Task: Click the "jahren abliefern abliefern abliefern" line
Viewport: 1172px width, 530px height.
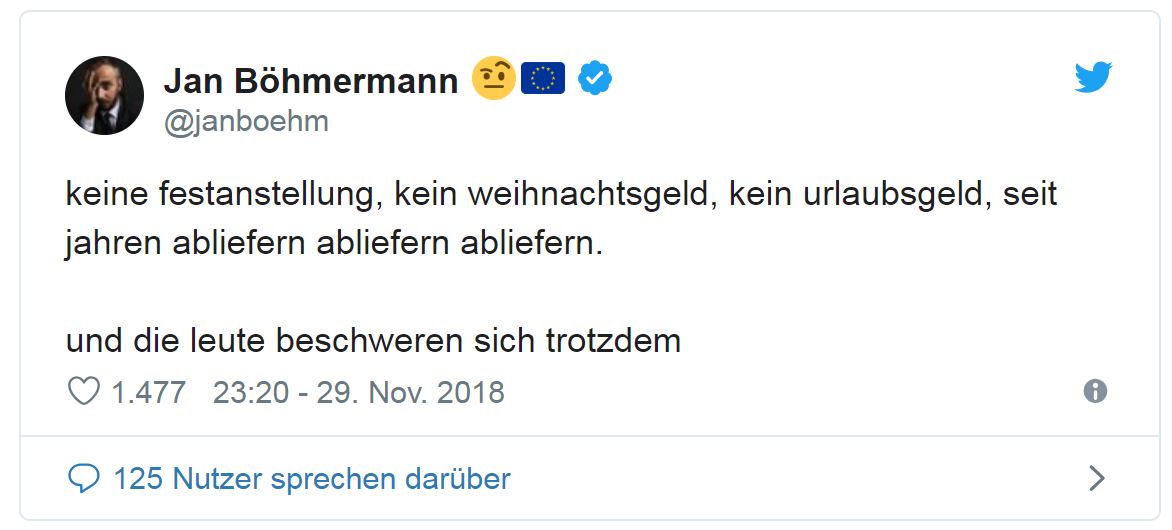Action: (x=334, y=244)
